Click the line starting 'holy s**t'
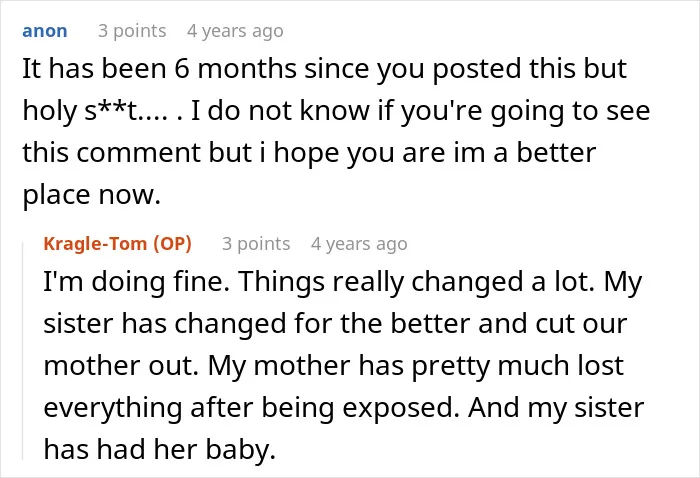Image resolution: width=700 pixels, height=478 pixels. click(336, 111)
